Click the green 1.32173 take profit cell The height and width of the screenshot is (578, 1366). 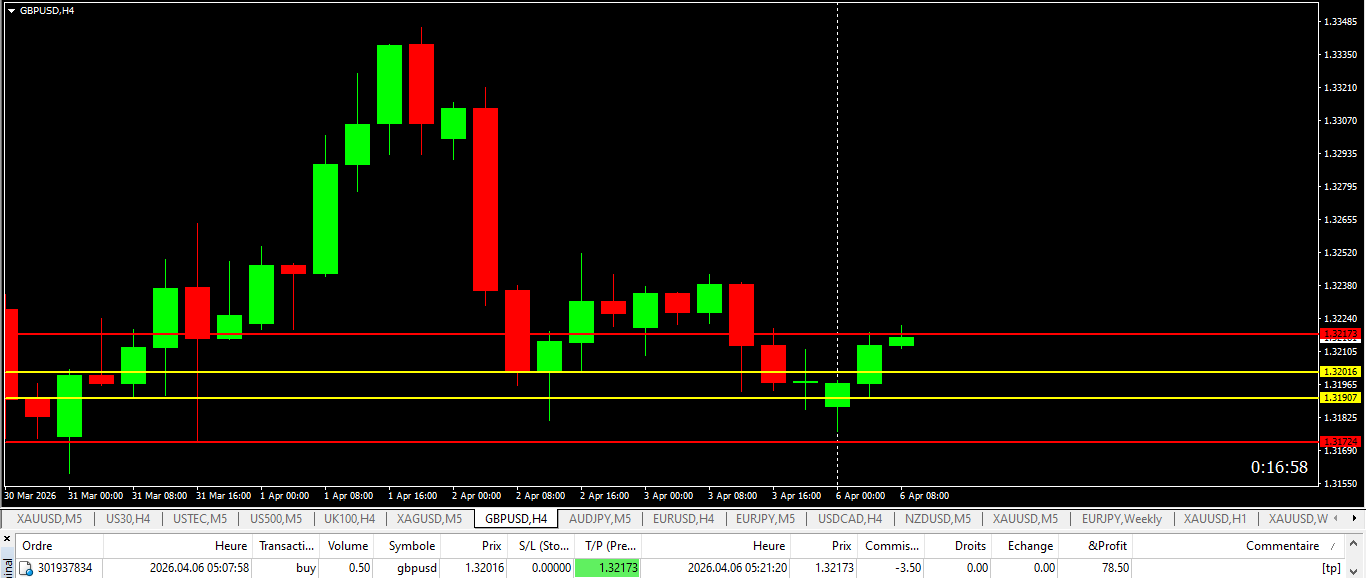(x=608, y=568)
